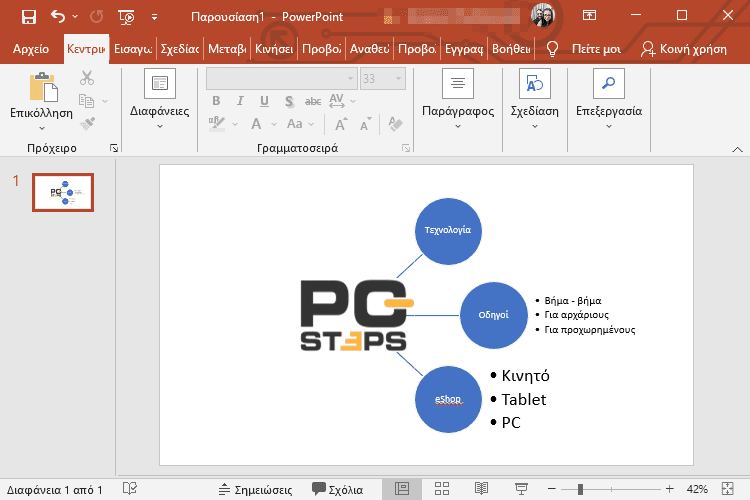Clear all formatting eraser icon

coord(395,124)
